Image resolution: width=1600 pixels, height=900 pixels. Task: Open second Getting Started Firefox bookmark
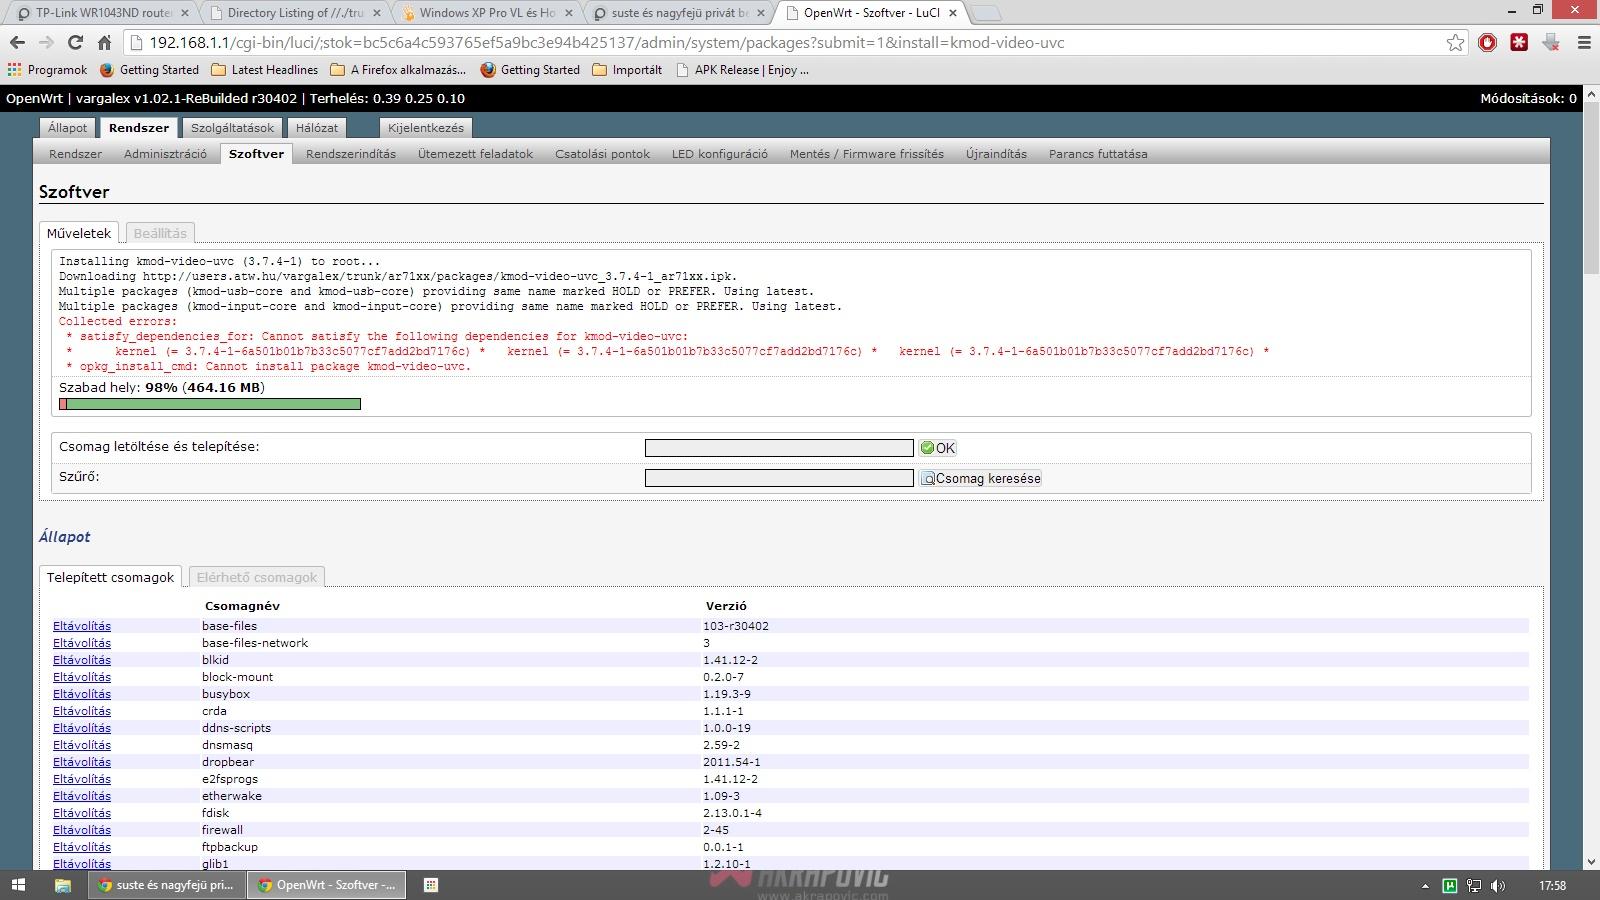coord(530,70)
